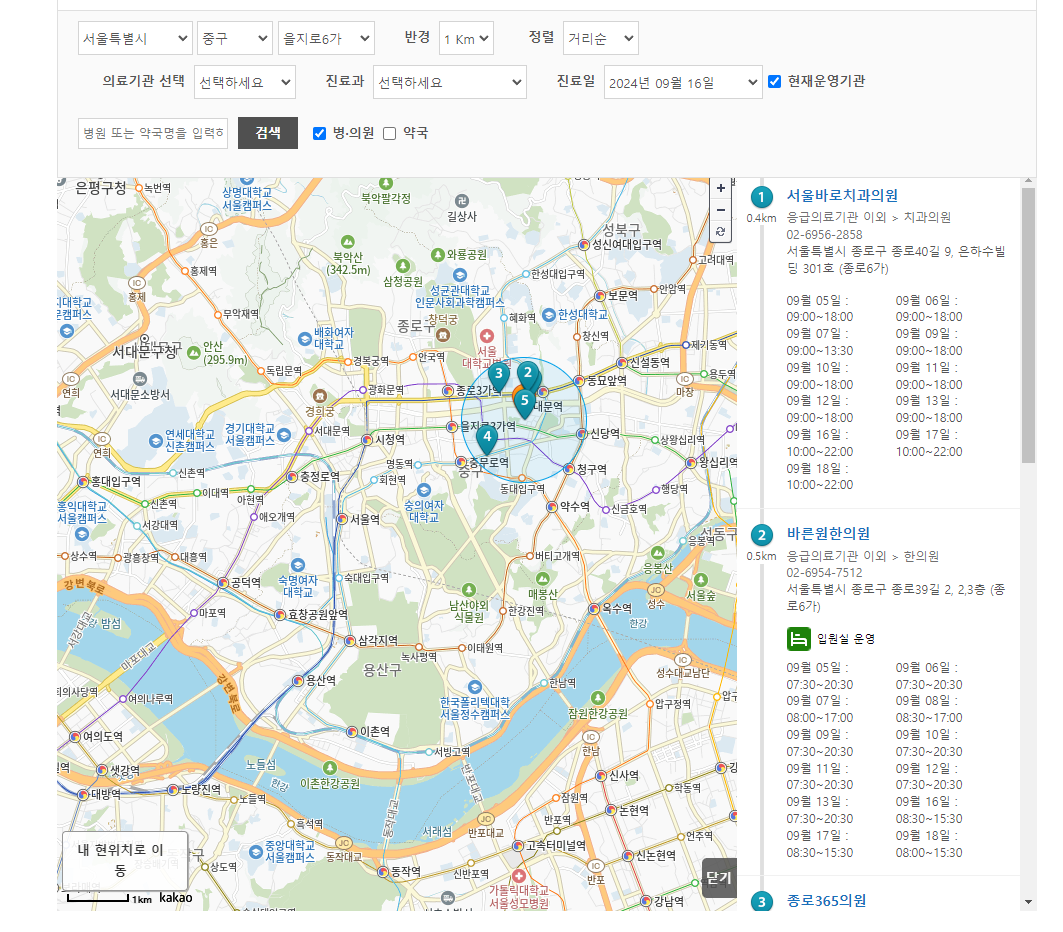Screen dimensions: 1063x932
Task: Click the 0.5km distance label
Action: coord(761,556)
